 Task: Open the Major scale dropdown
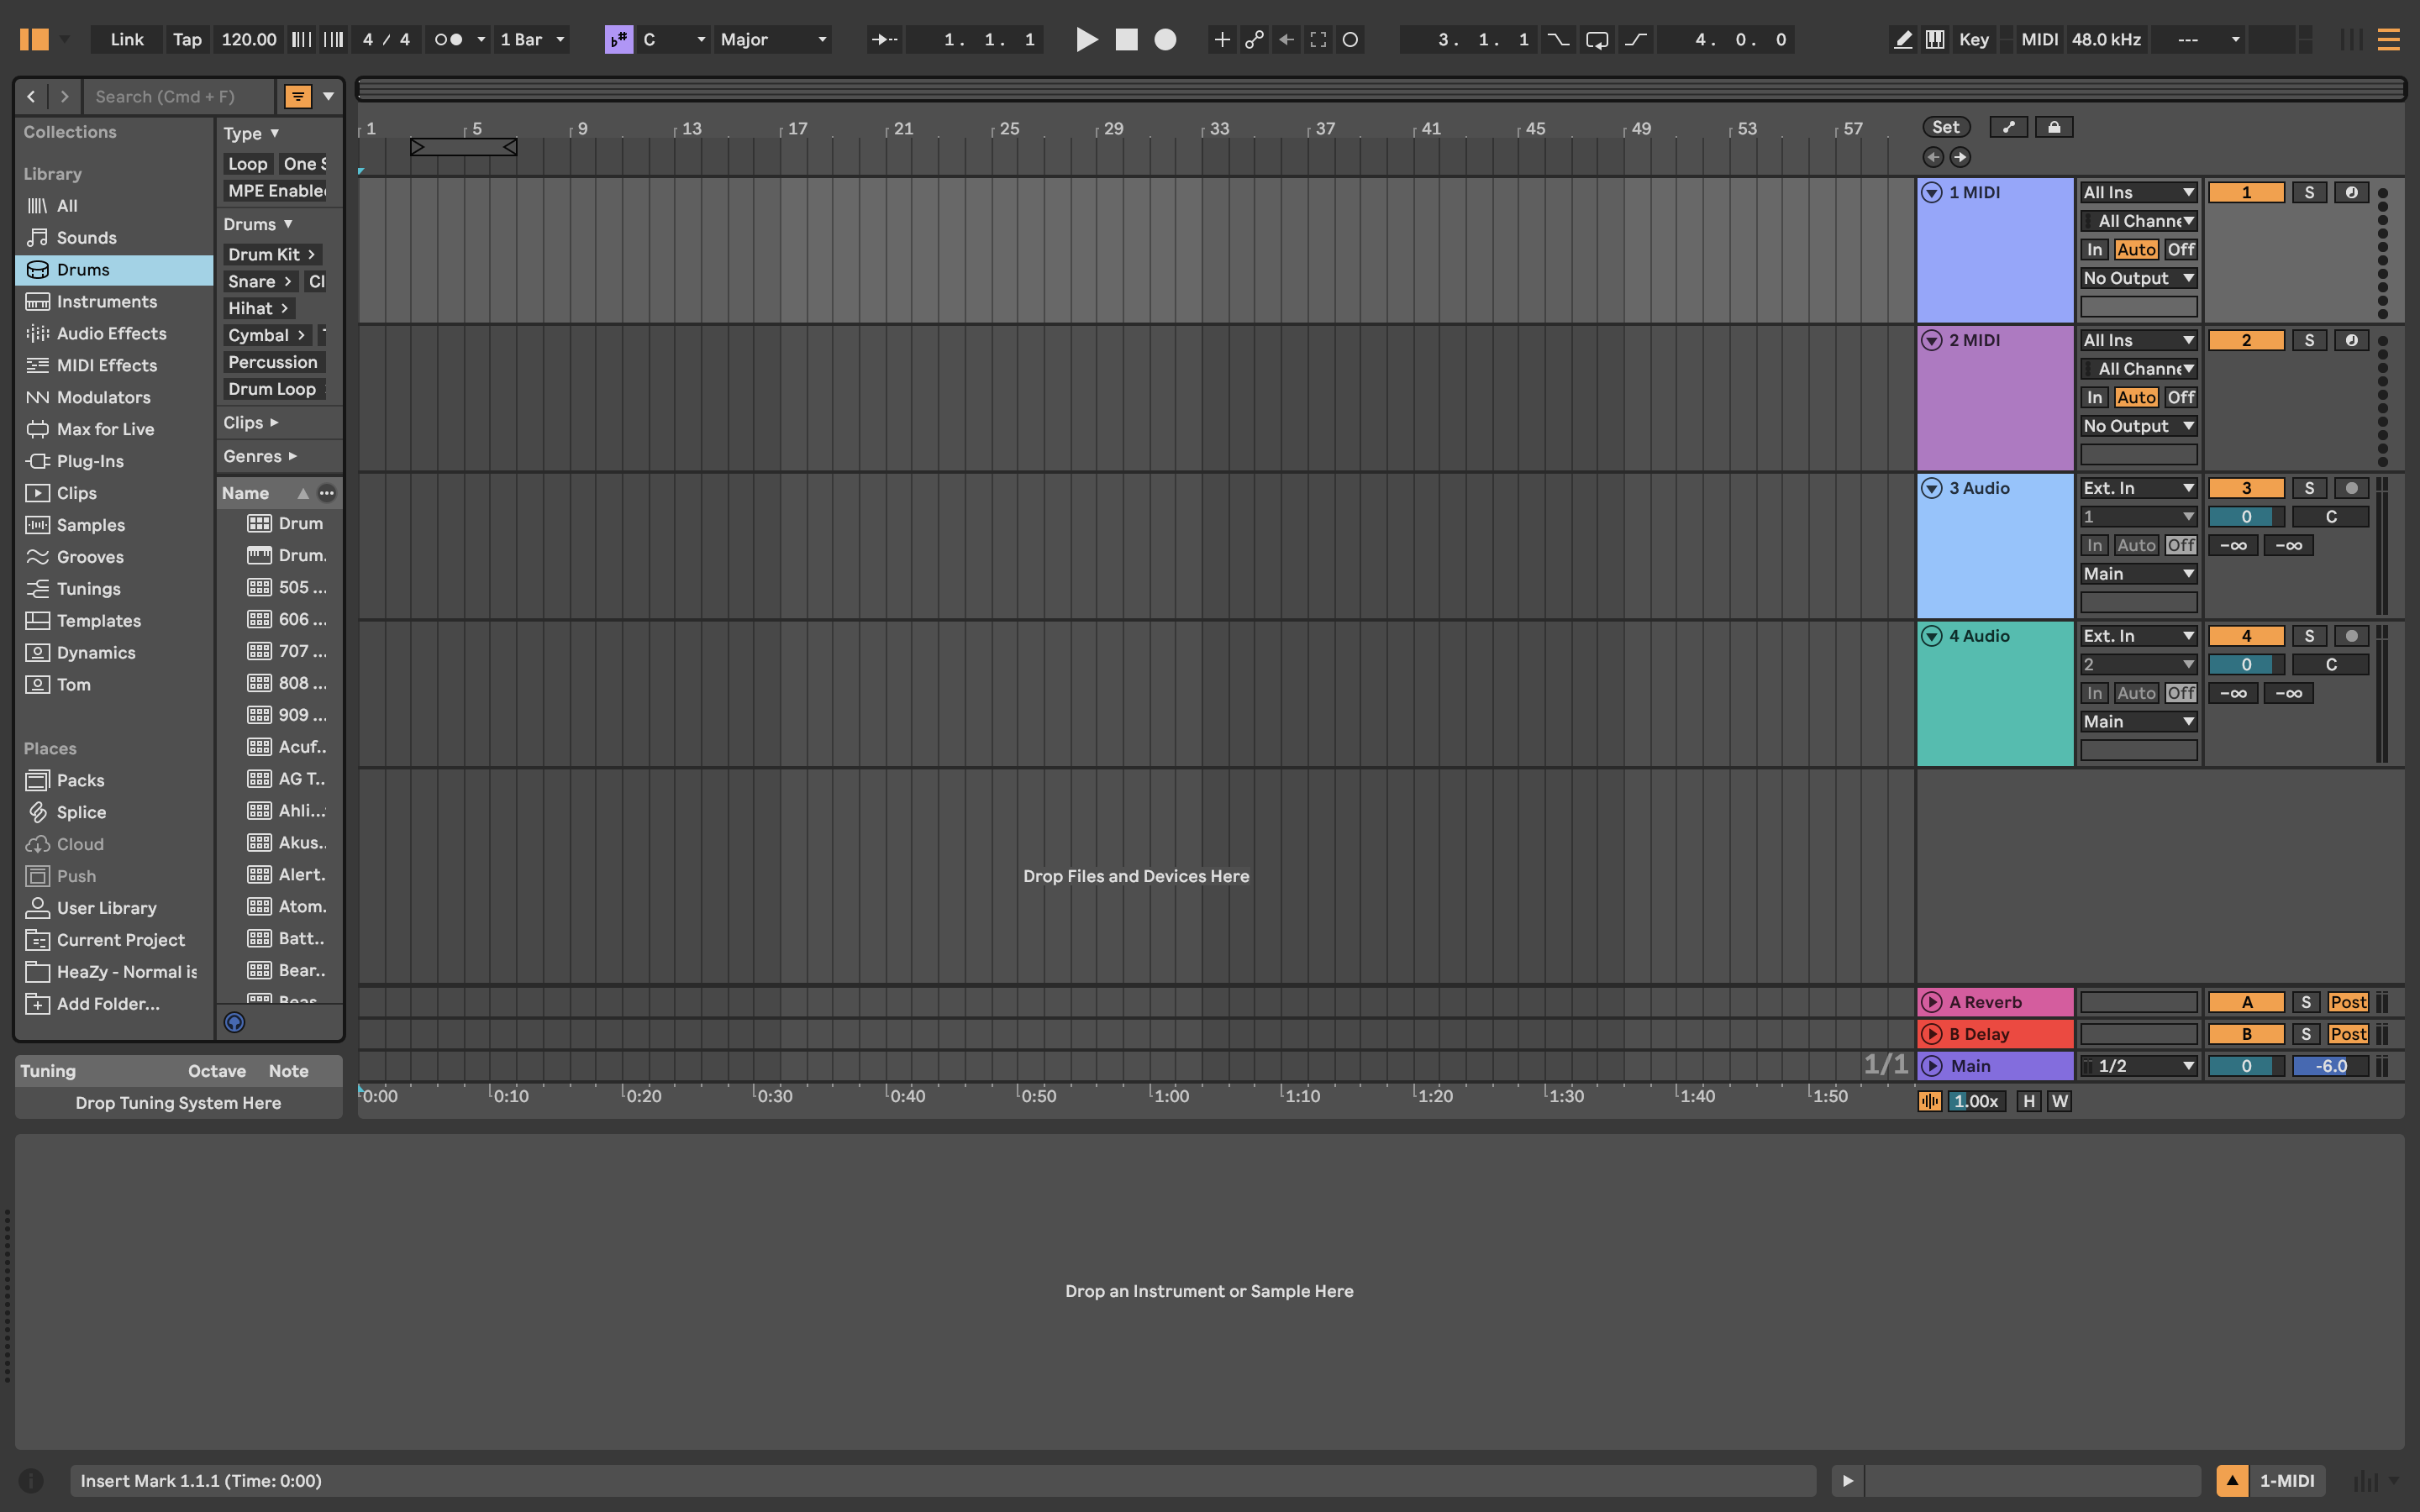pyautogui.click(x=773, y=39)
